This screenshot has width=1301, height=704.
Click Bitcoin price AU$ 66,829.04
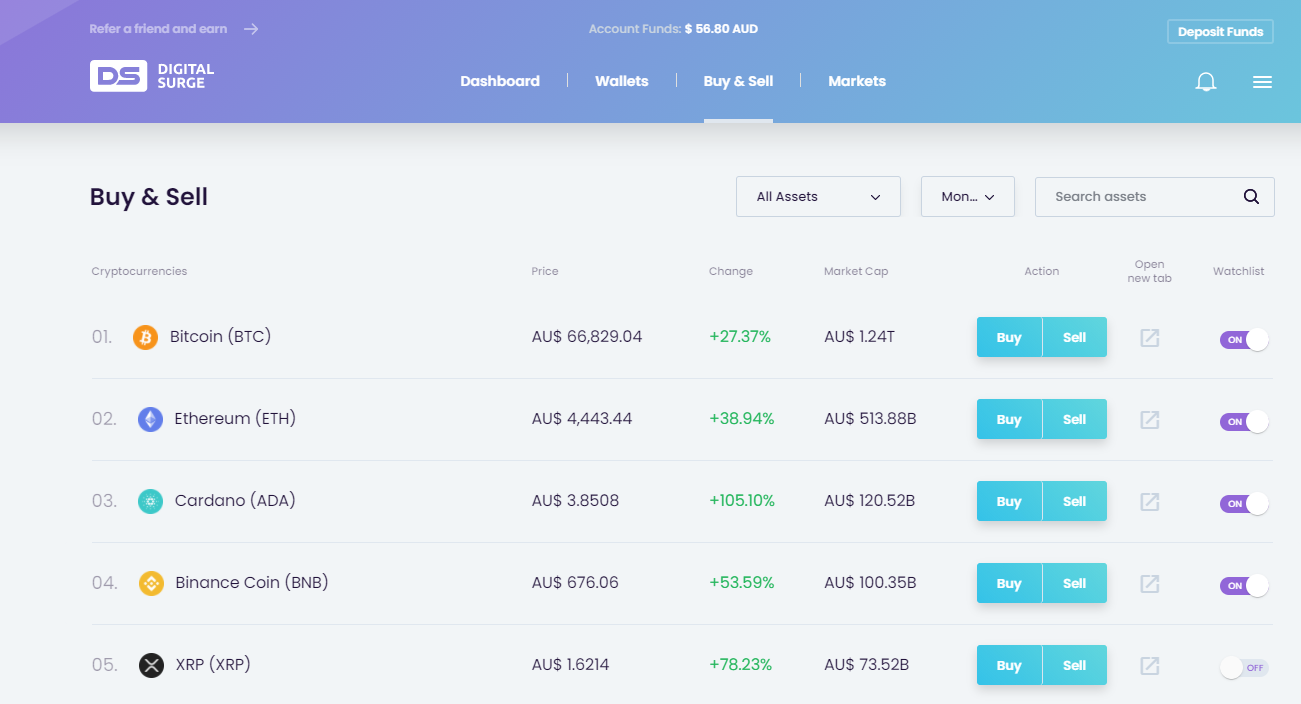click(587, 337)
